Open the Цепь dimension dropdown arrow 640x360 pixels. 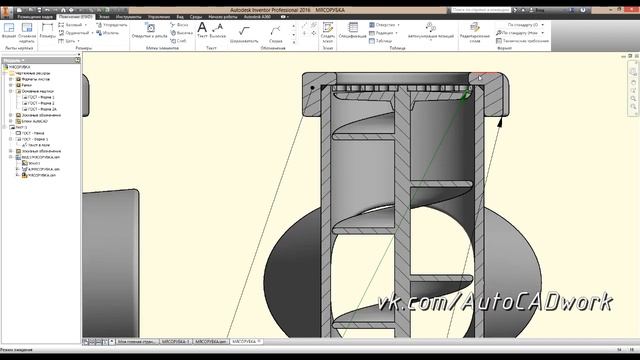[78, 41]
